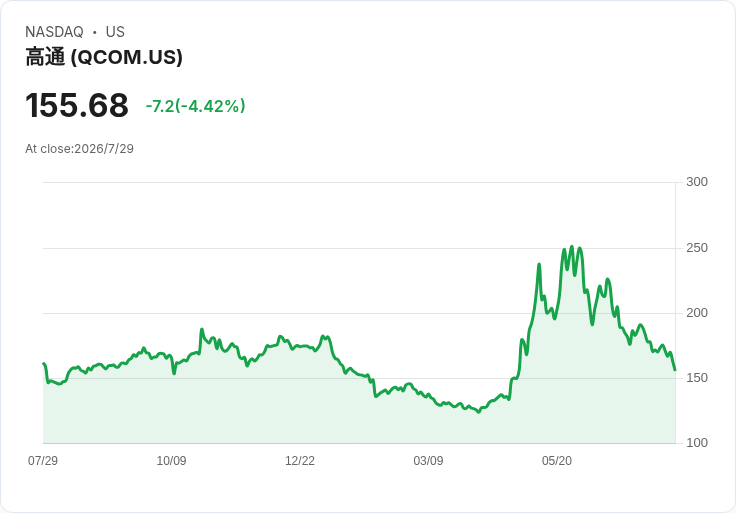Click the 100 y-axis price label
Image resolution: width=736 pixels, height=513 pixels.
tap(697, 443)
